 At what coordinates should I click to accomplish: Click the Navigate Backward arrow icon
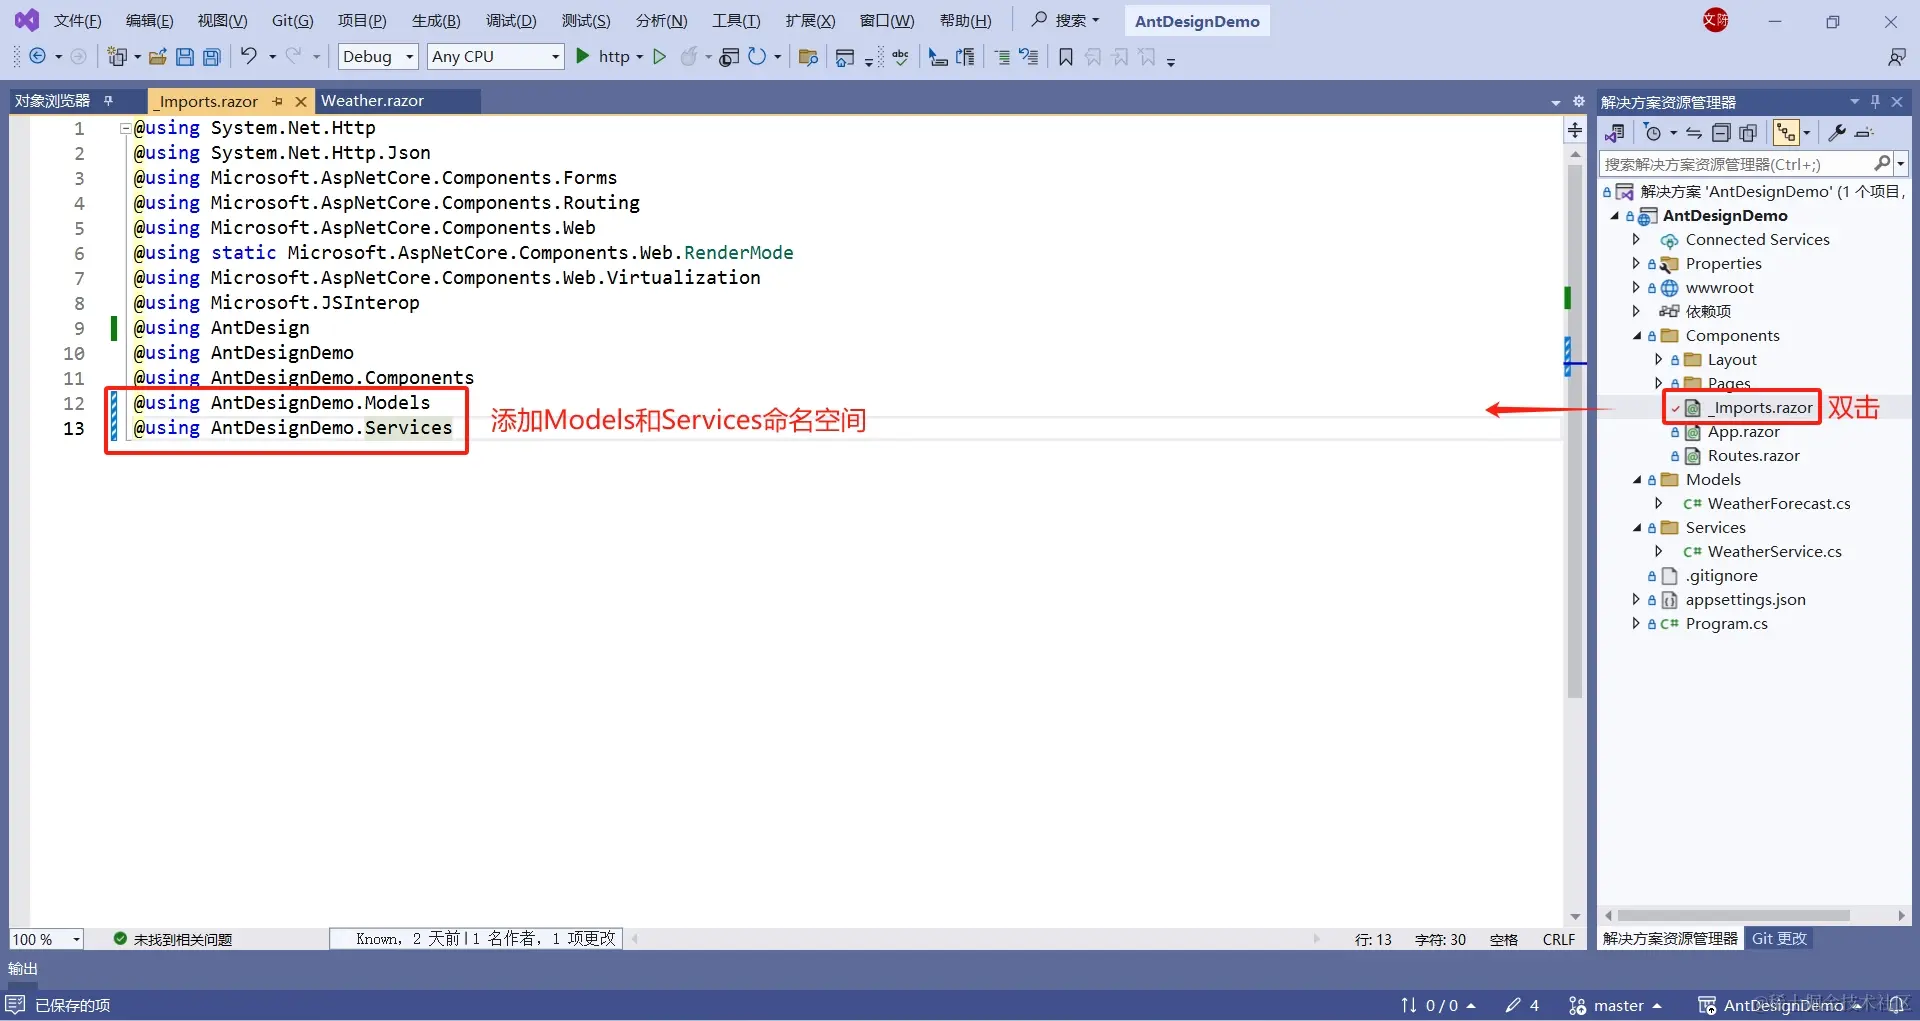[37, 57]
